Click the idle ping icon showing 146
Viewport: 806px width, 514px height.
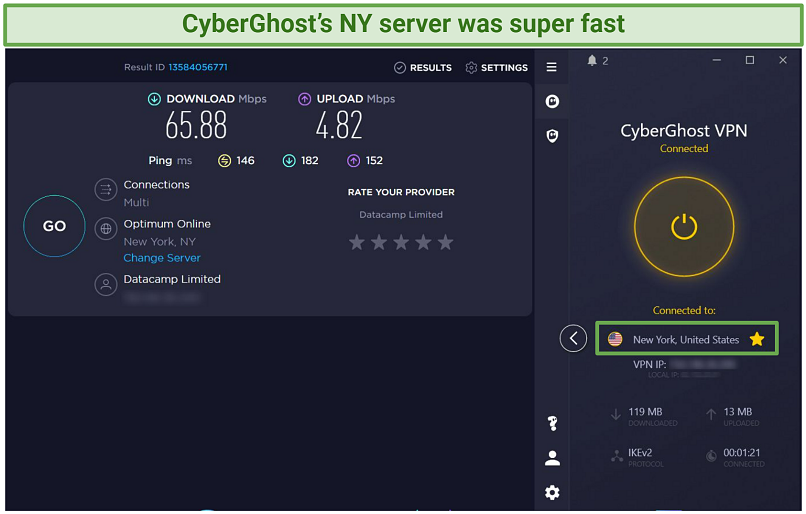224,161
